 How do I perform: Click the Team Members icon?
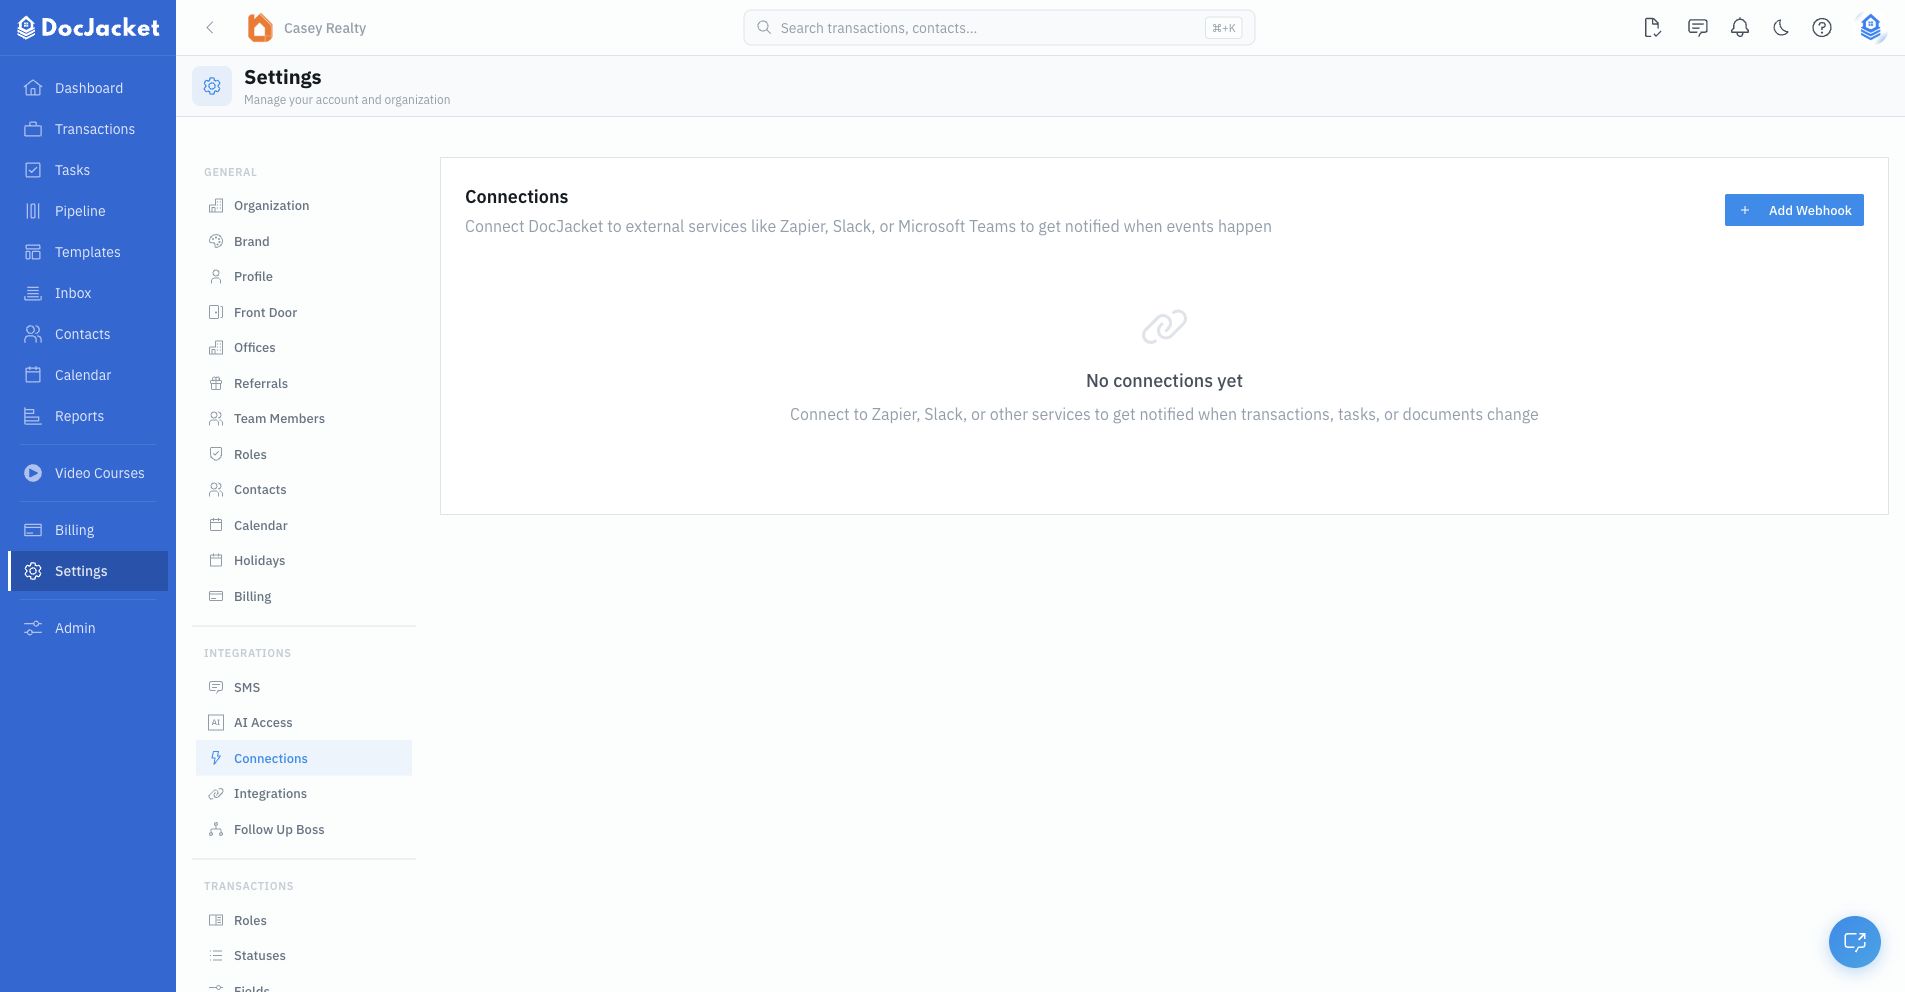pos(216,419)
